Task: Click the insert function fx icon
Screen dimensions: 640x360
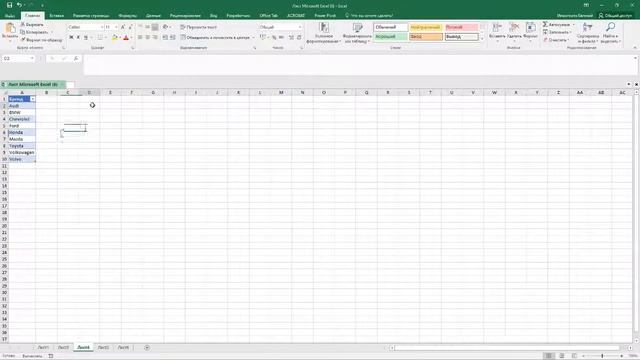Action: [76, 58]
